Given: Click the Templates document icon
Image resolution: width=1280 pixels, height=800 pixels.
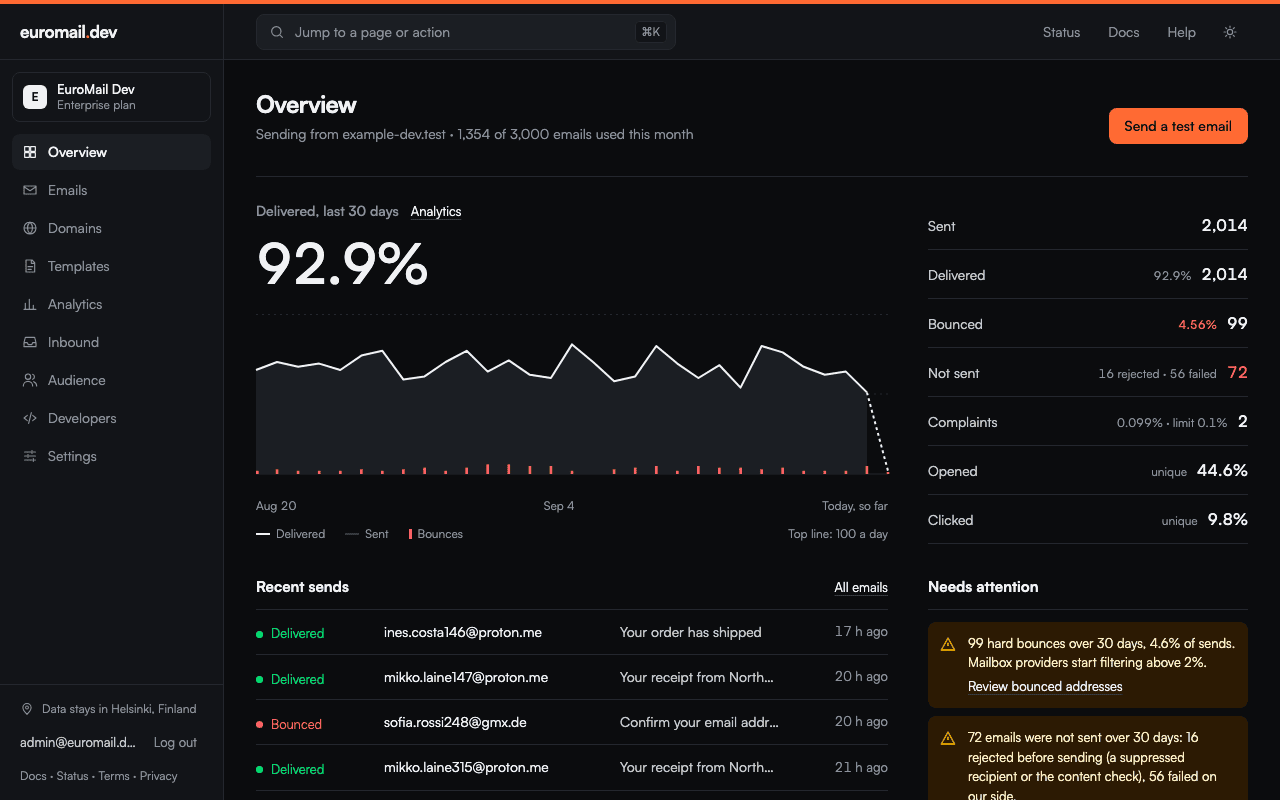Looking at the screenshot, I should tap(30, 266).
